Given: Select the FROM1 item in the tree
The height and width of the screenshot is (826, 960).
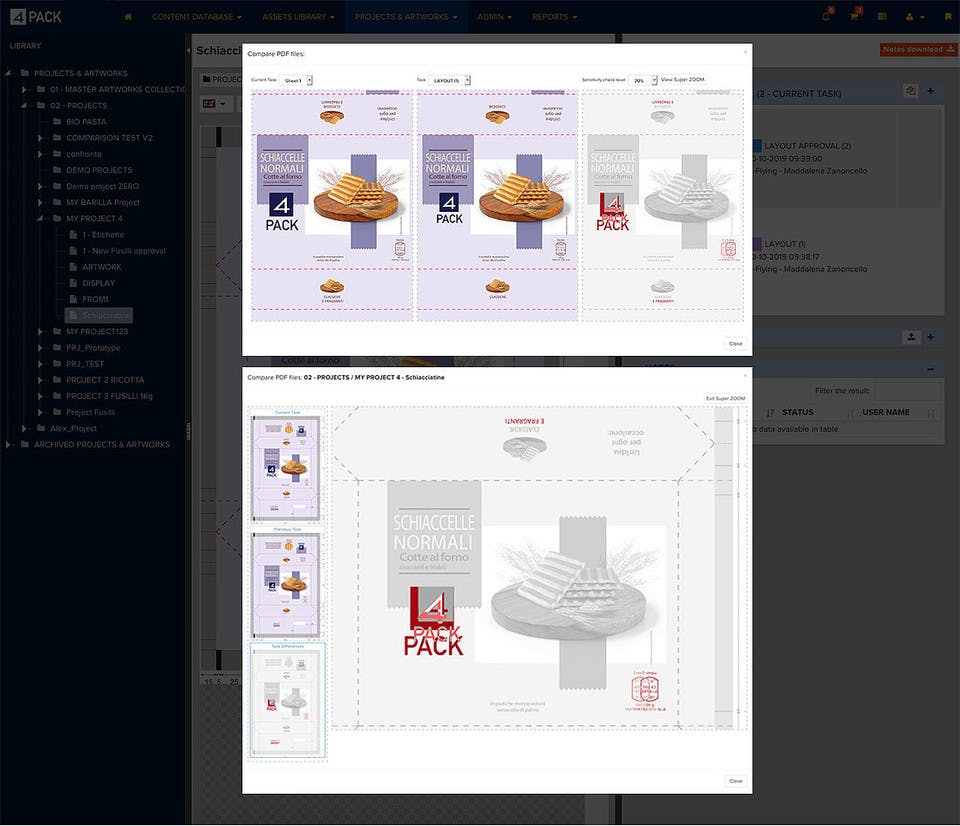Looking at the screenshot, I should 95,299.
